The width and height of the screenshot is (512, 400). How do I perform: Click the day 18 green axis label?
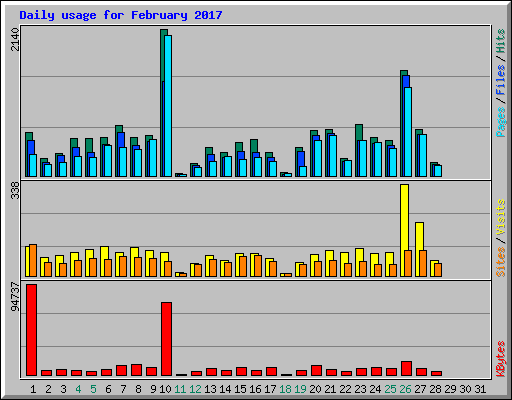click(286, 389)
